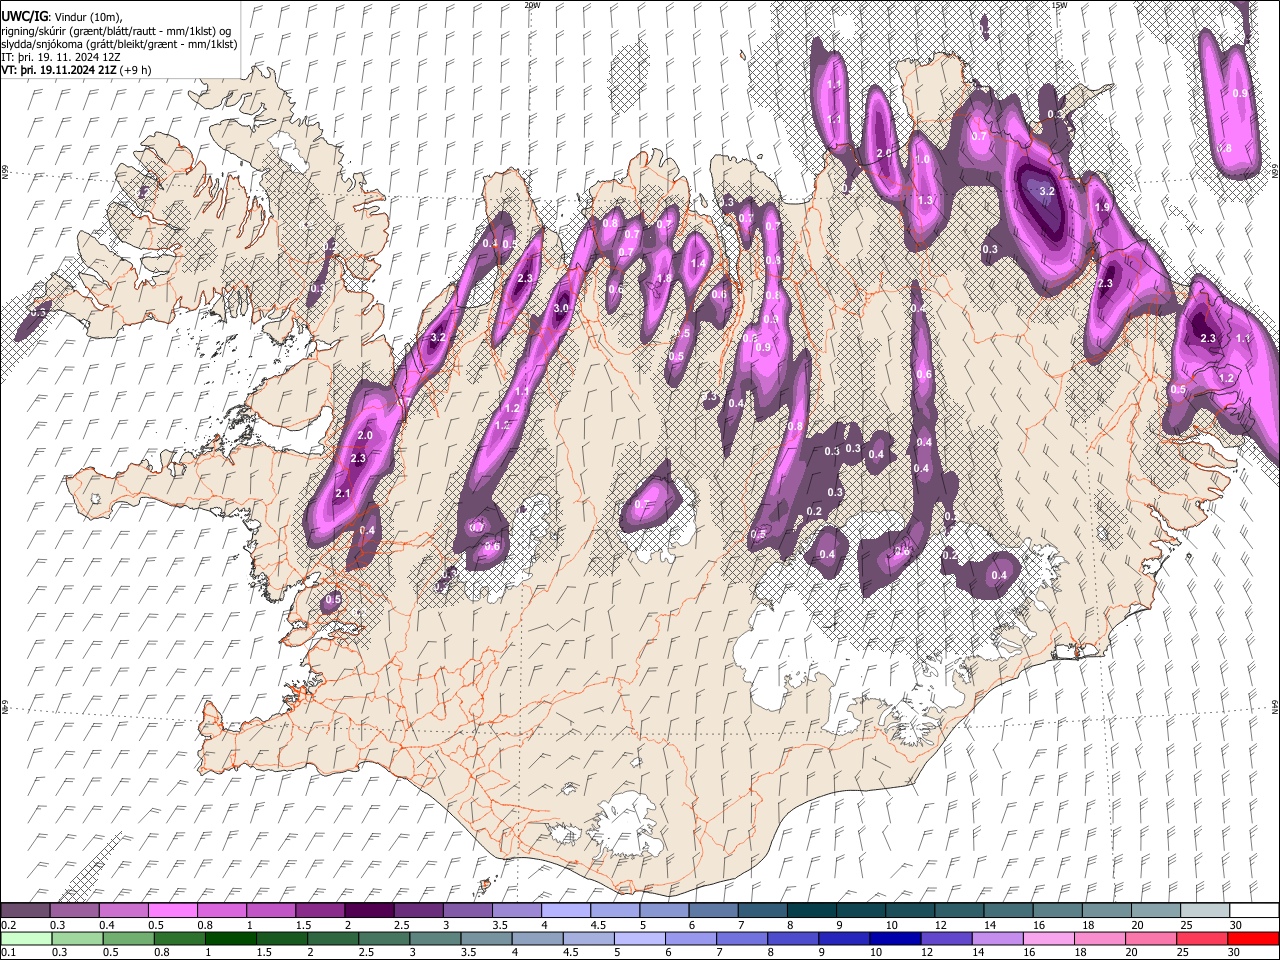Click the "1.4" precipitation value on the map

coord(698,264)
